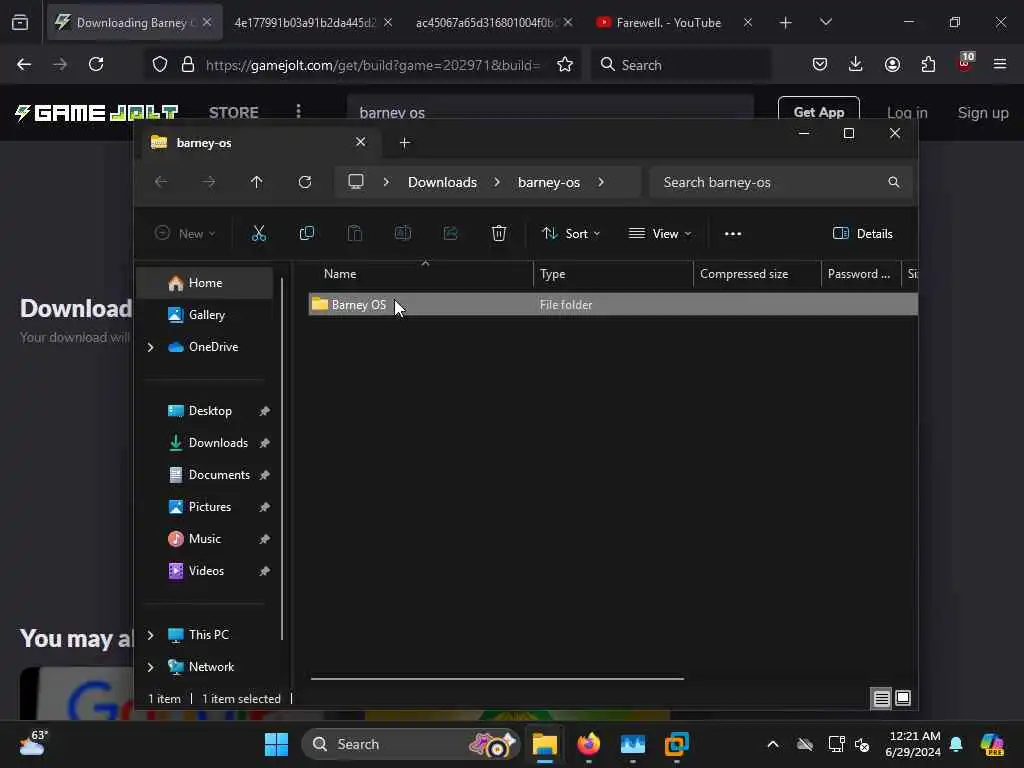Bookmark this page with the star icon

coord(565,65)
